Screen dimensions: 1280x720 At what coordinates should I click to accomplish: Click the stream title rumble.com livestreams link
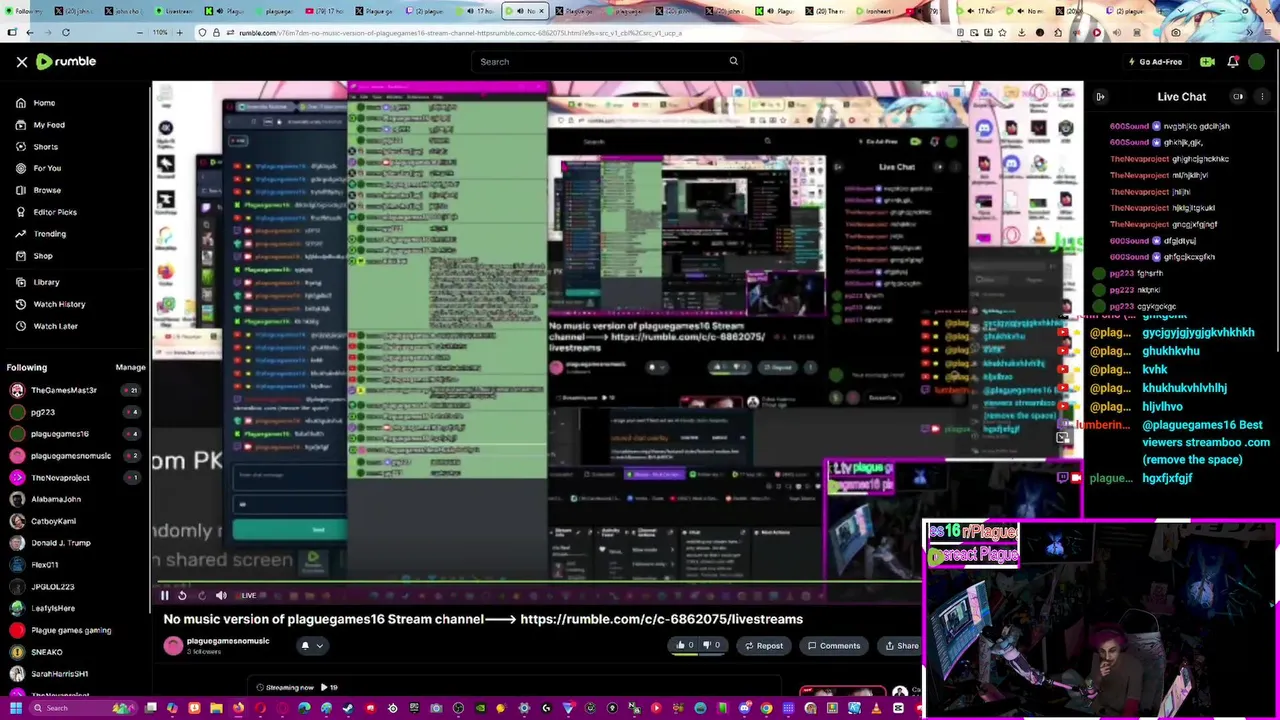(x=661, y=619)
